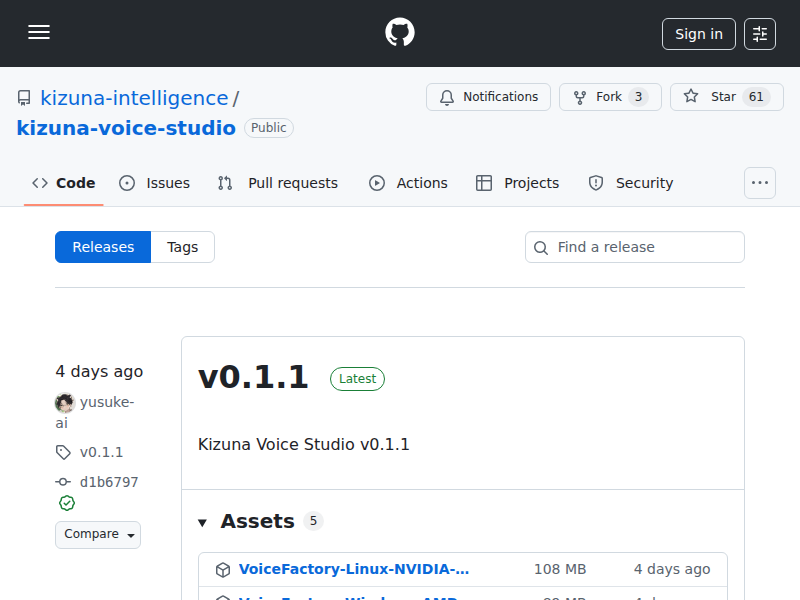Click the yusuke-ai avatar image
The height and width of the screenshot is (600, 800).
pos(64,403)
